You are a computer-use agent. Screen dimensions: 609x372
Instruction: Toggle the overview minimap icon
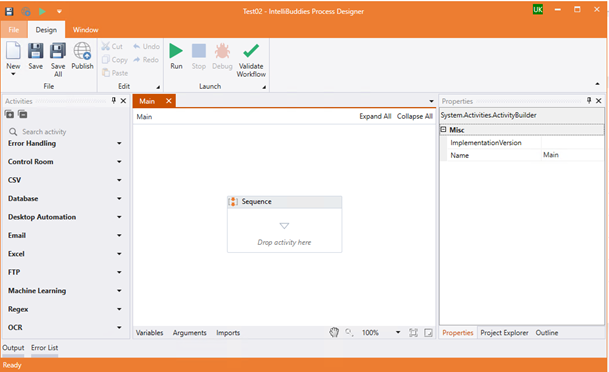428,333
